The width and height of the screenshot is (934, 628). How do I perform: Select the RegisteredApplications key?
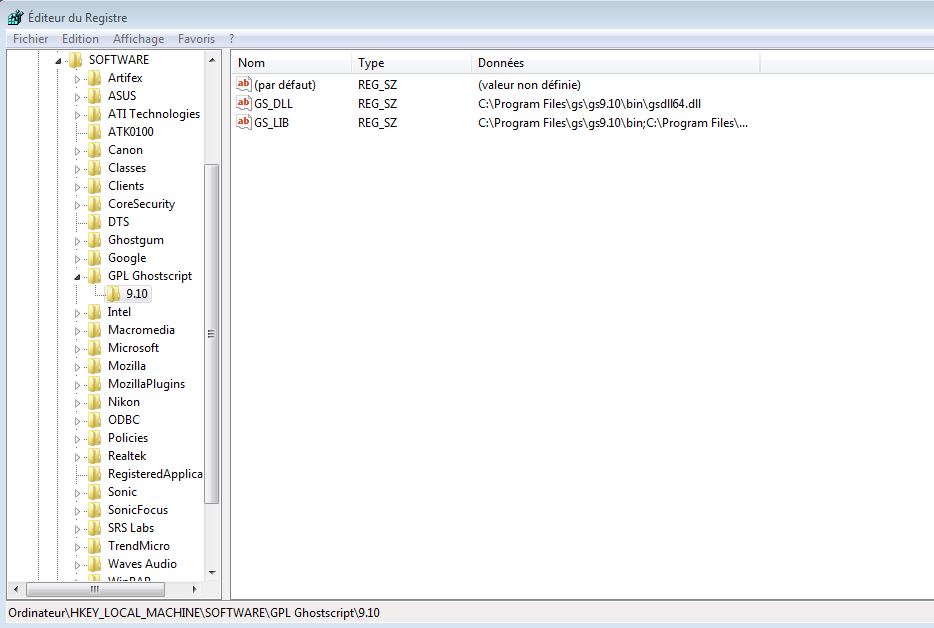tap(155, 474)
